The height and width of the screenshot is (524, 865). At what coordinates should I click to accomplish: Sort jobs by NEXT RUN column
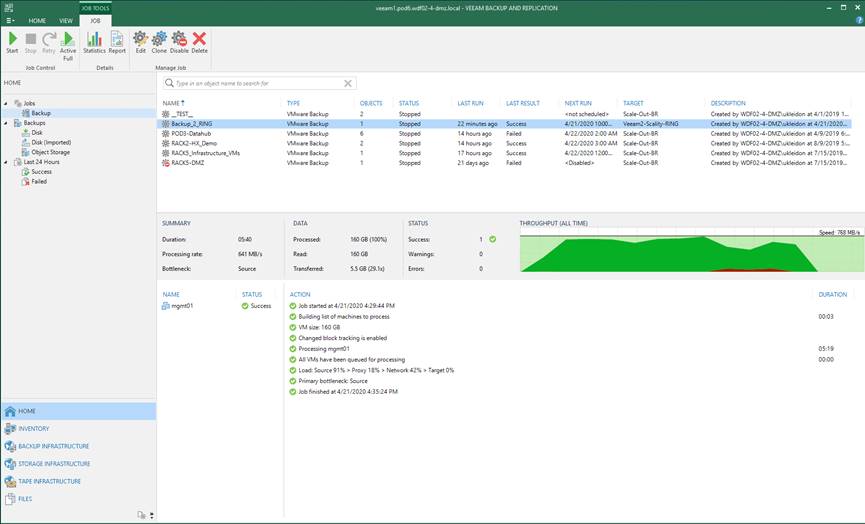click(578, 103)
